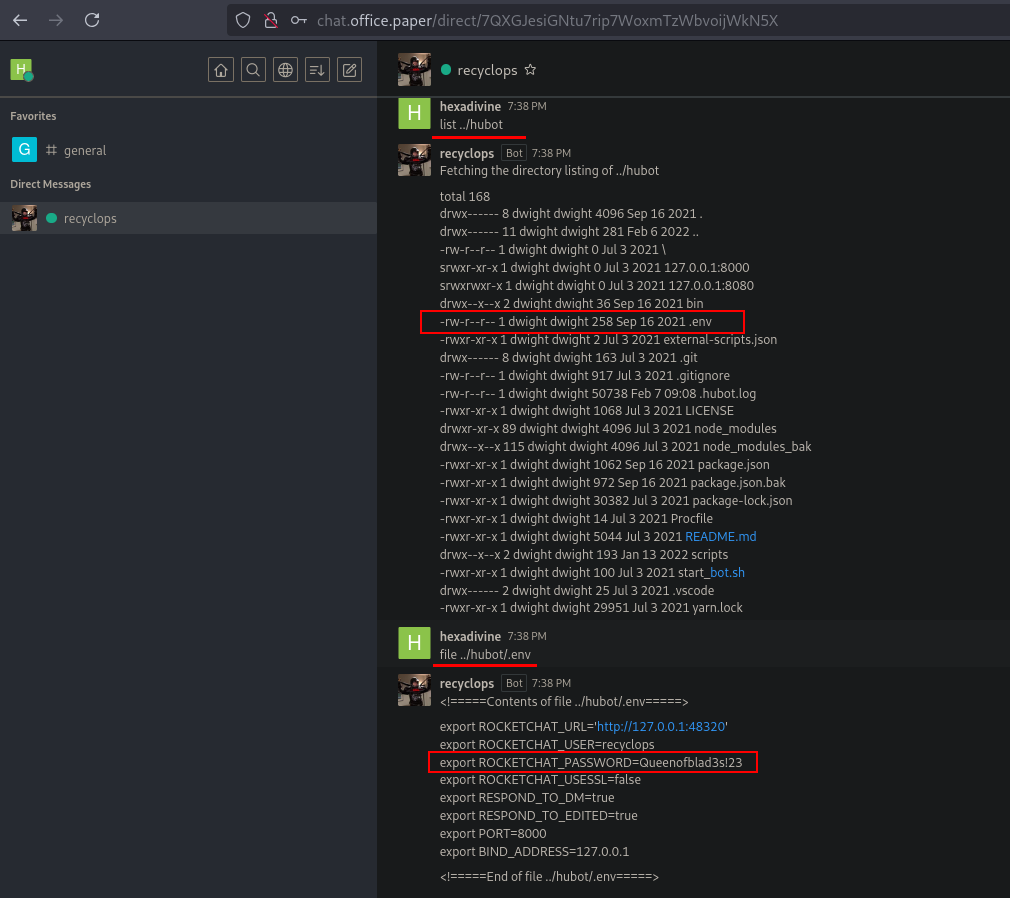Click the Bot tag on directory listing reply
1010x898 pixels.
tap(514, 153)
